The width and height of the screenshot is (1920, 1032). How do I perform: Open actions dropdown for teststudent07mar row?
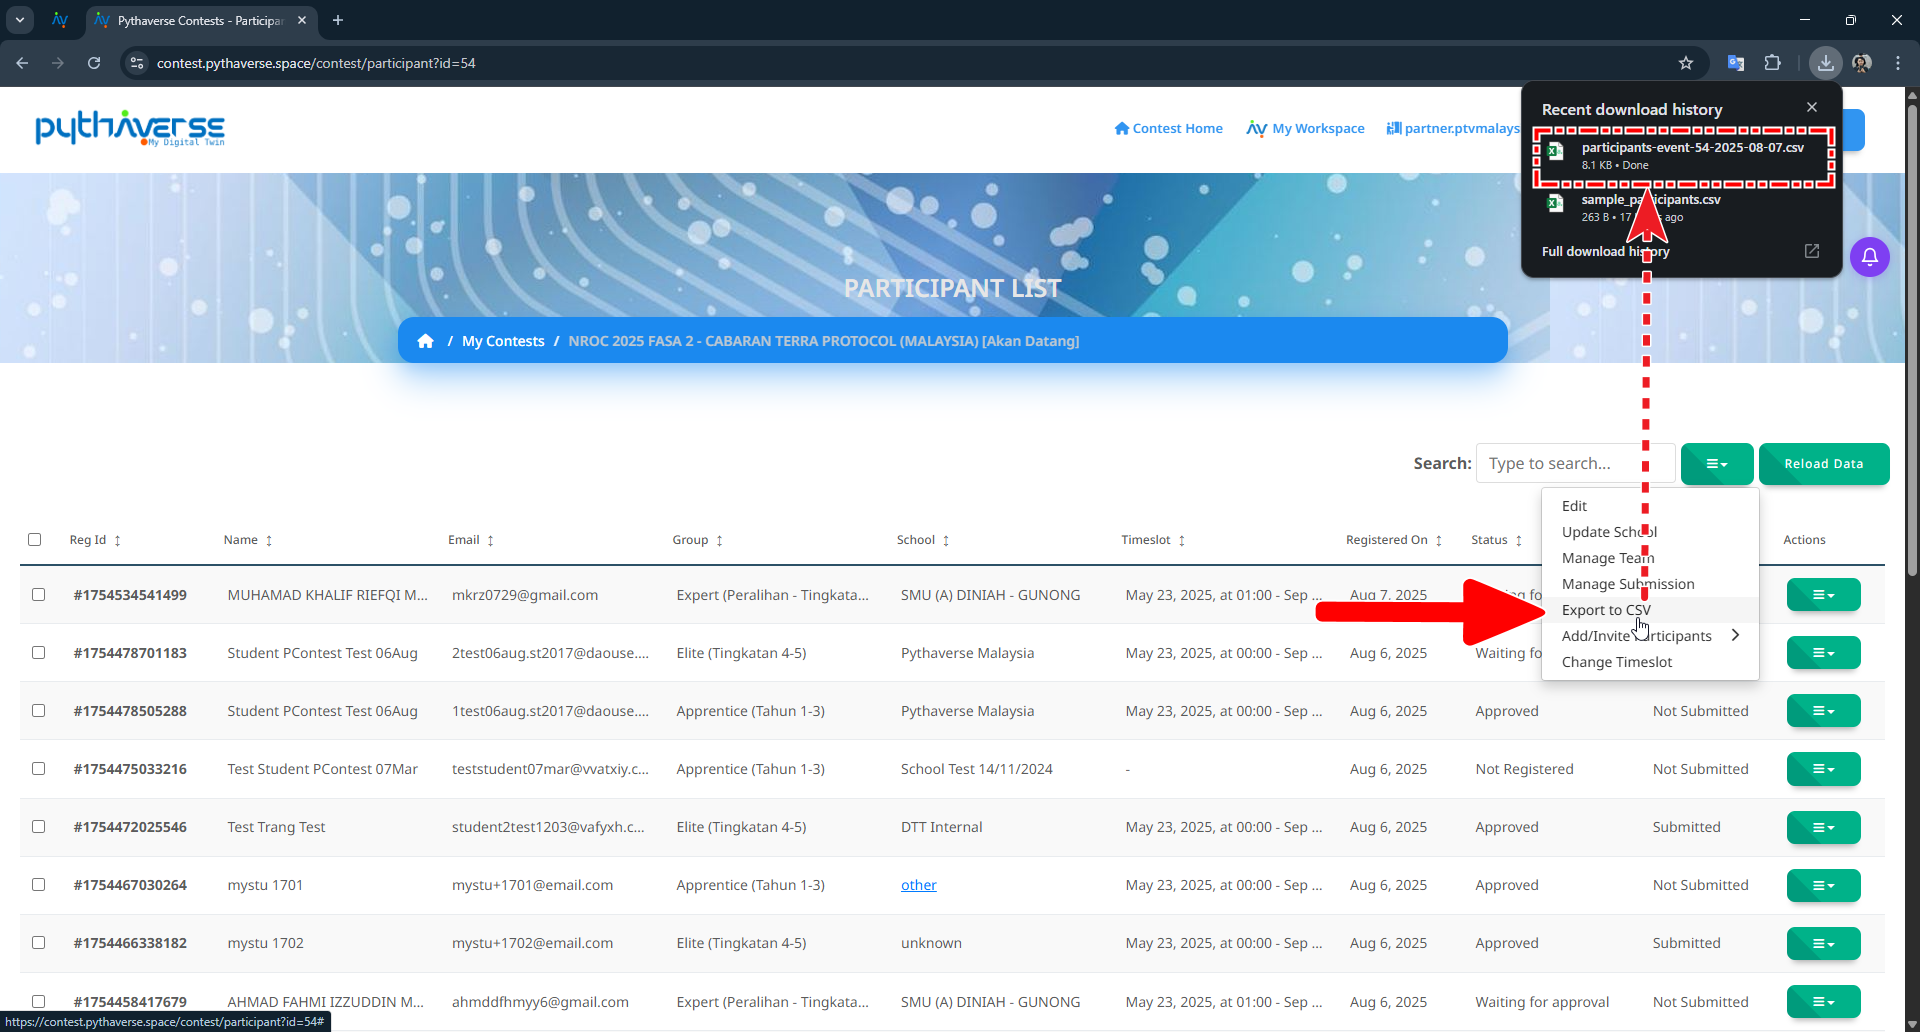tap(1824, 769)
